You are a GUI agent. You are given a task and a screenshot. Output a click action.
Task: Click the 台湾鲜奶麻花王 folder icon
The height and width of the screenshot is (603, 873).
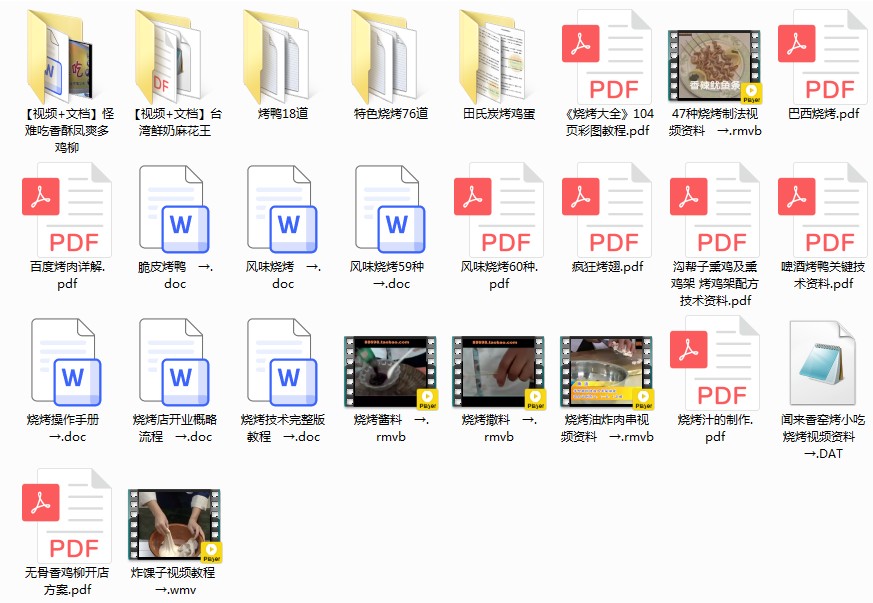[168, 56]
